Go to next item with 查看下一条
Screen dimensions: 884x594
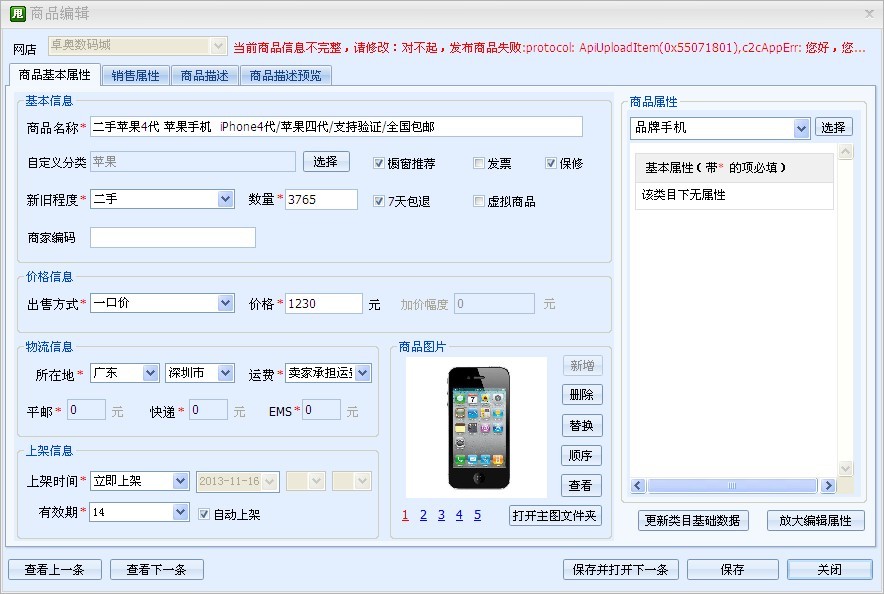[157, 570]
